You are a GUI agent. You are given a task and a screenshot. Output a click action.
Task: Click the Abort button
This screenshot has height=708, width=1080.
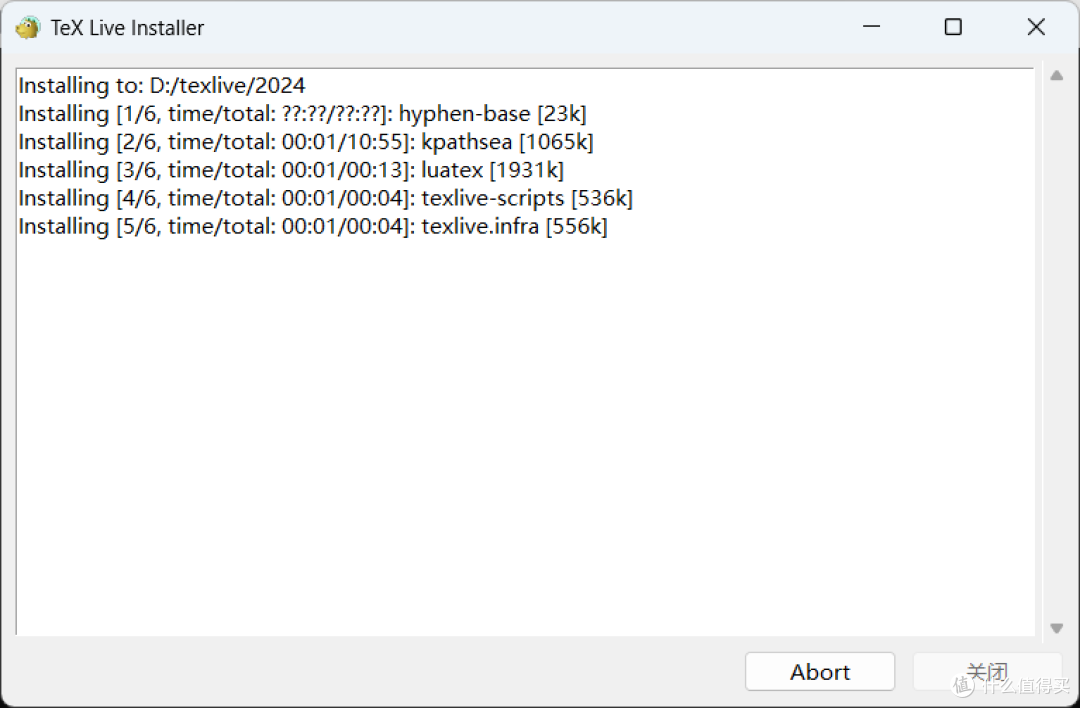820,671
